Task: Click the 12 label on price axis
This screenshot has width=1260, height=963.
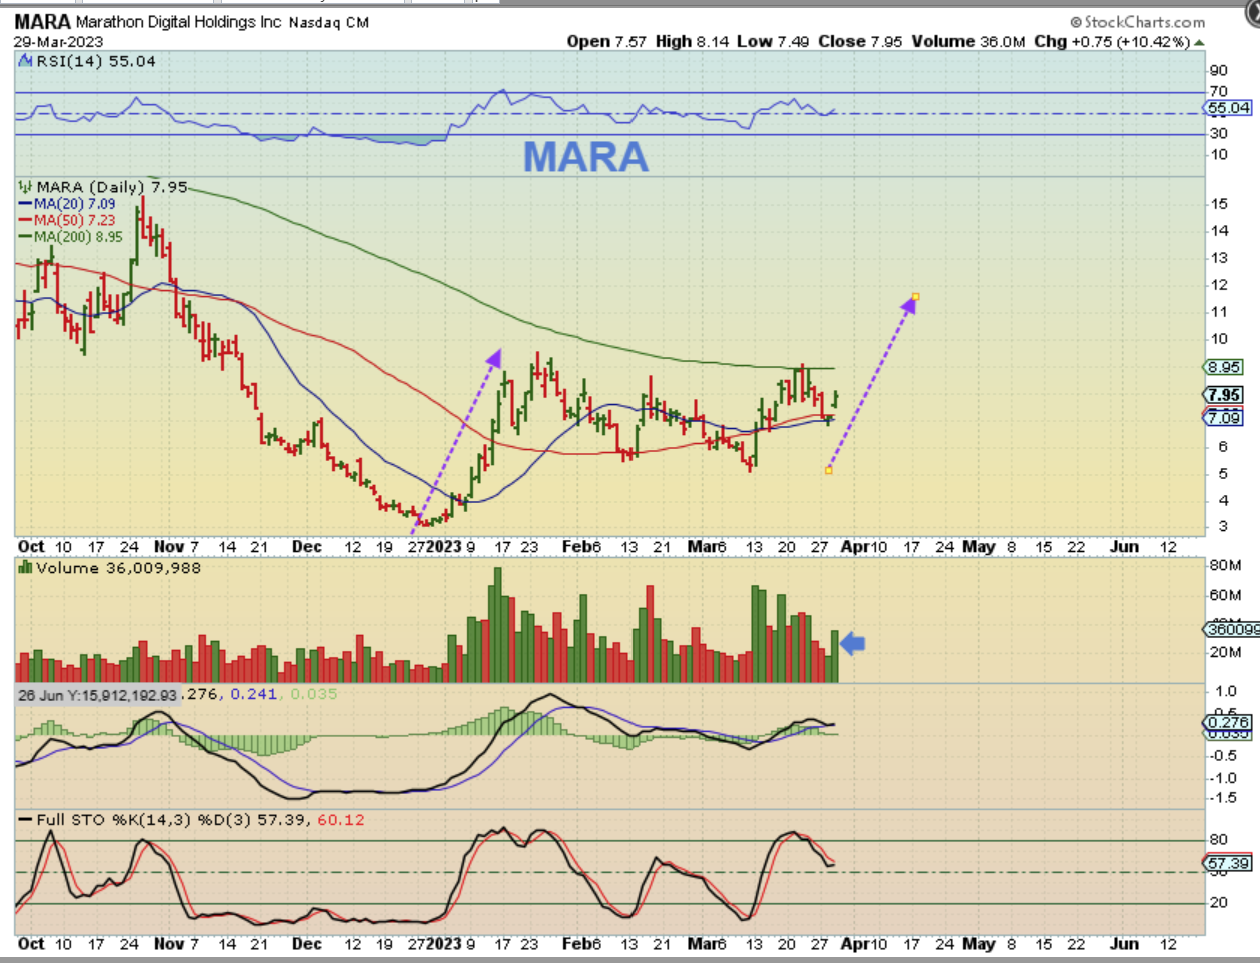Action: [1219, 285]
